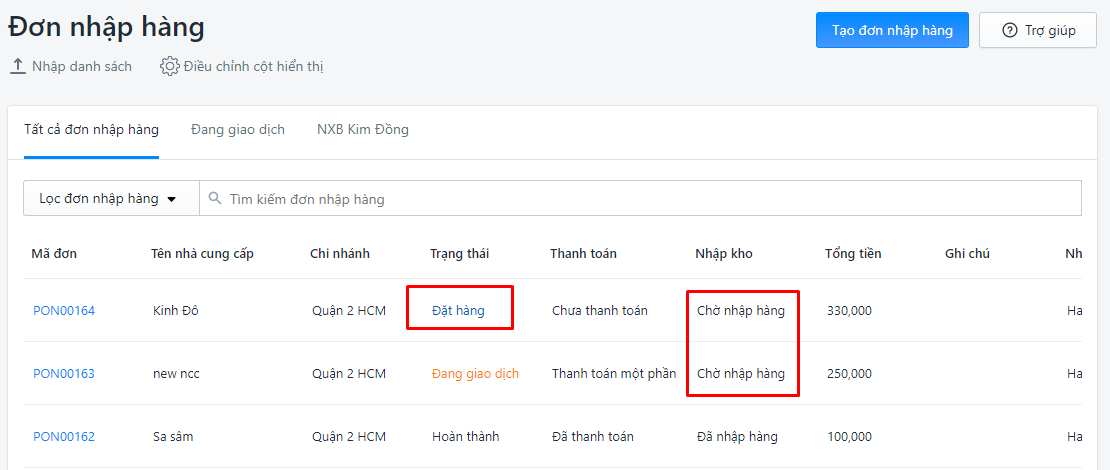Click the Trạng thái column header
The image size is (1110, 470).
pyautogui.click(x=459, y=253)
